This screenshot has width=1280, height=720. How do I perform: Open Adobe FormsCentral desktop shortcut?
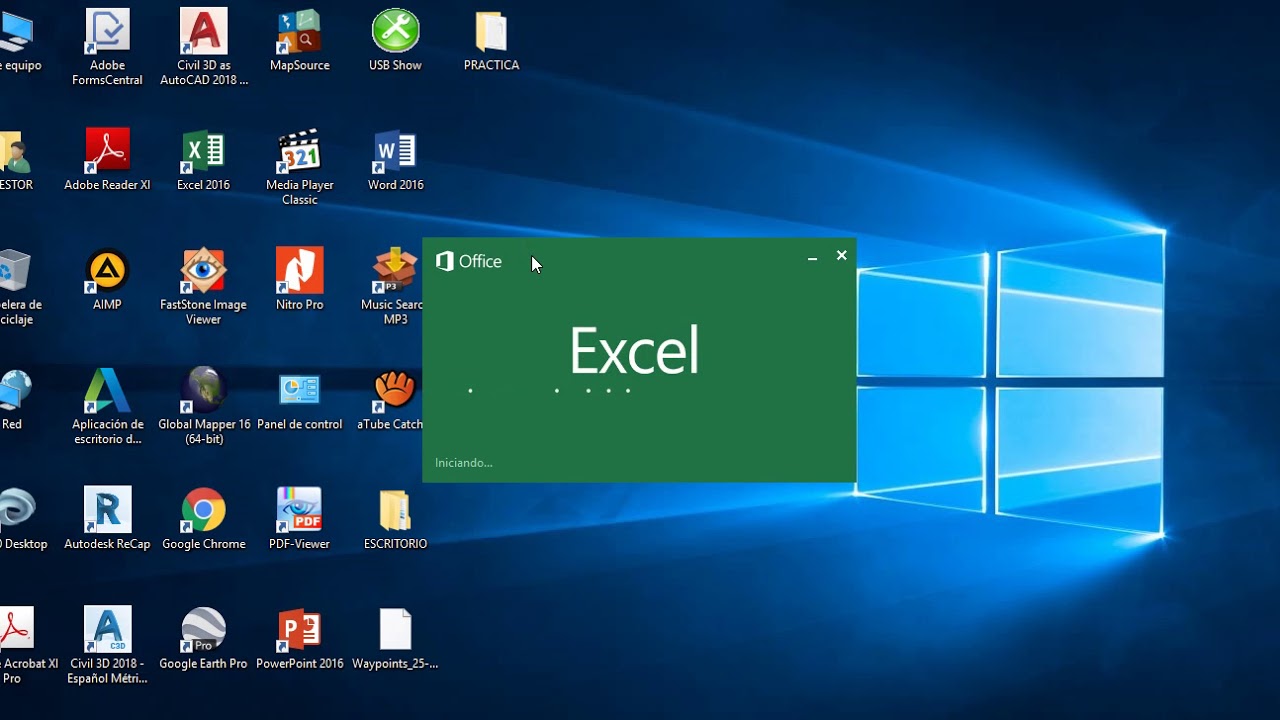(107, 47)
